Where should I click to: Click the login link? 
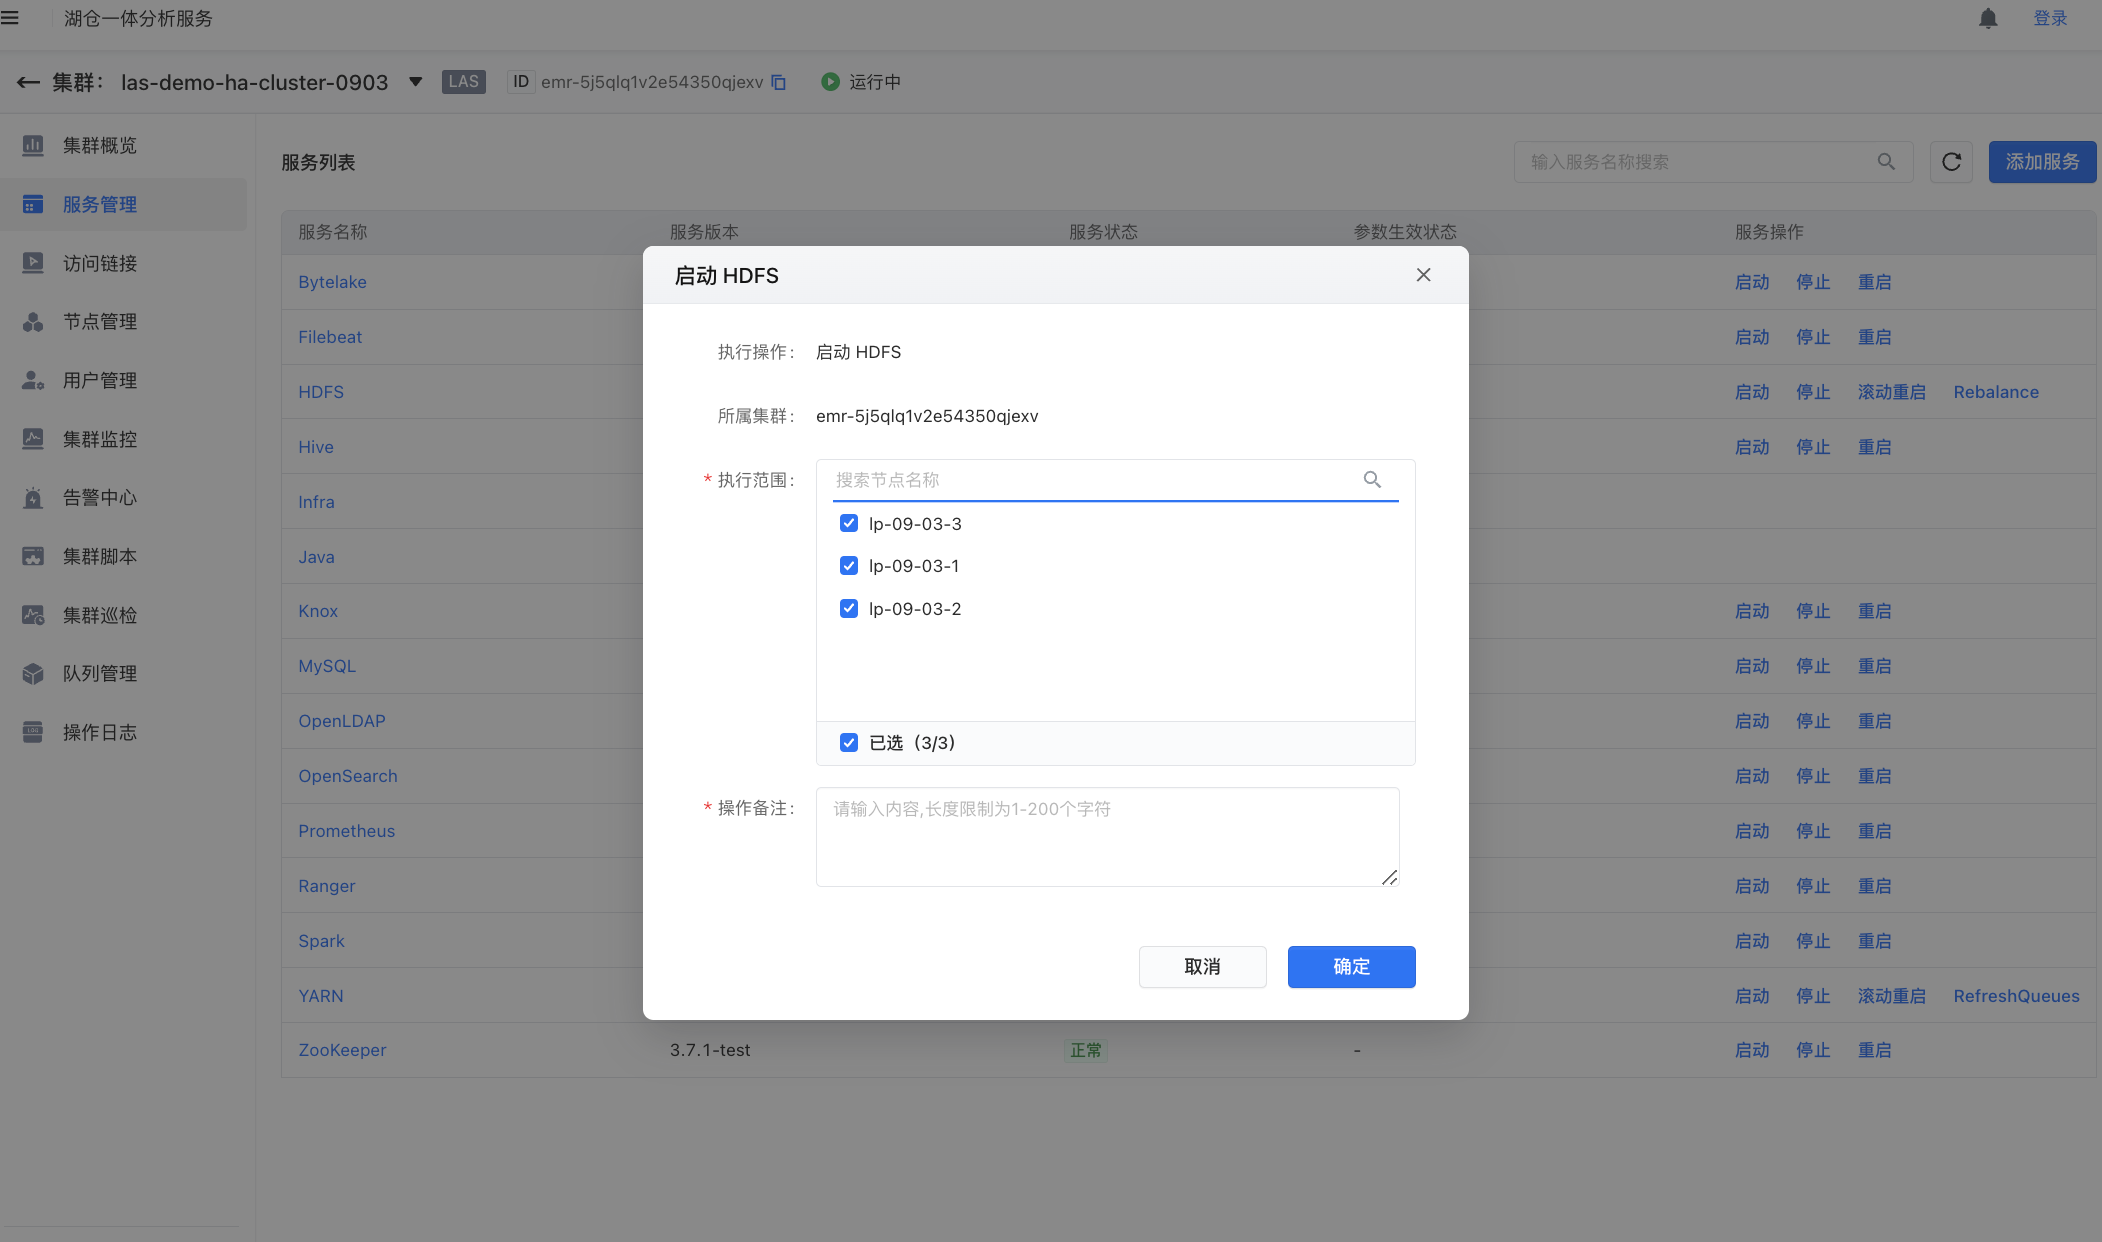(x=2050, y=18)
